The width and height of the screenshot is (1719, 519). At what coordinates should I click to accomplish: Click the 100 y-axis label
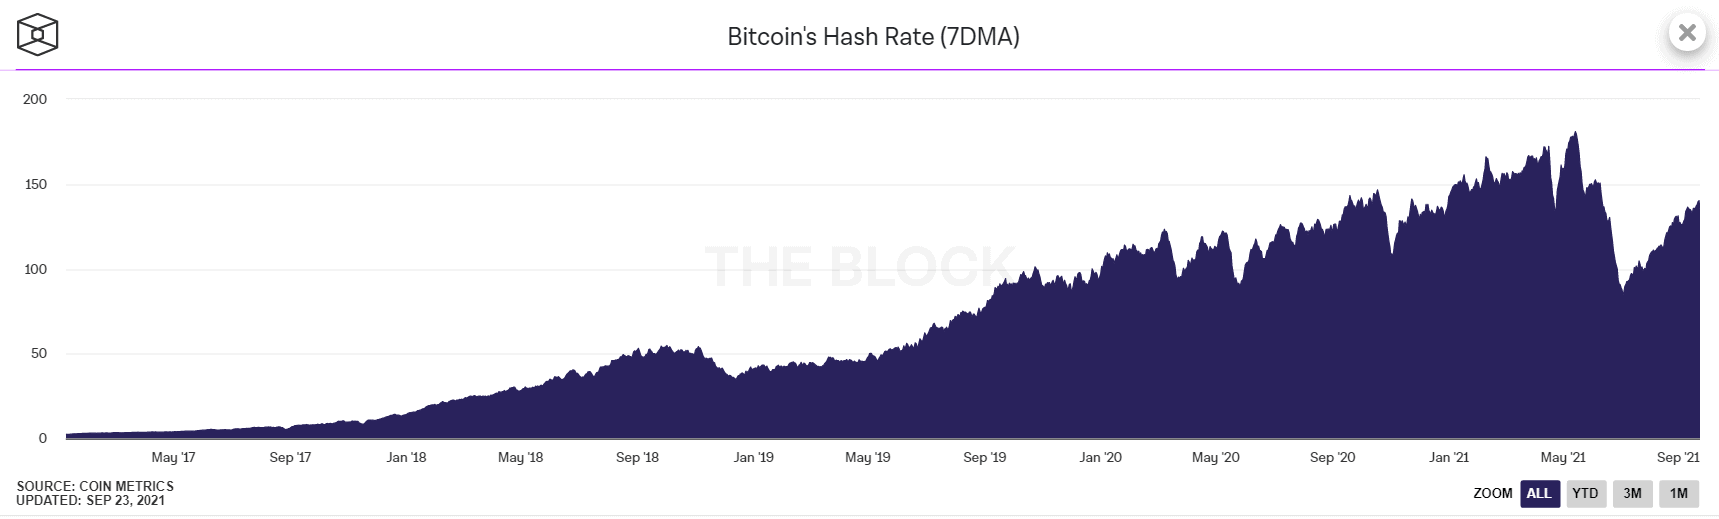coord(35,269)
